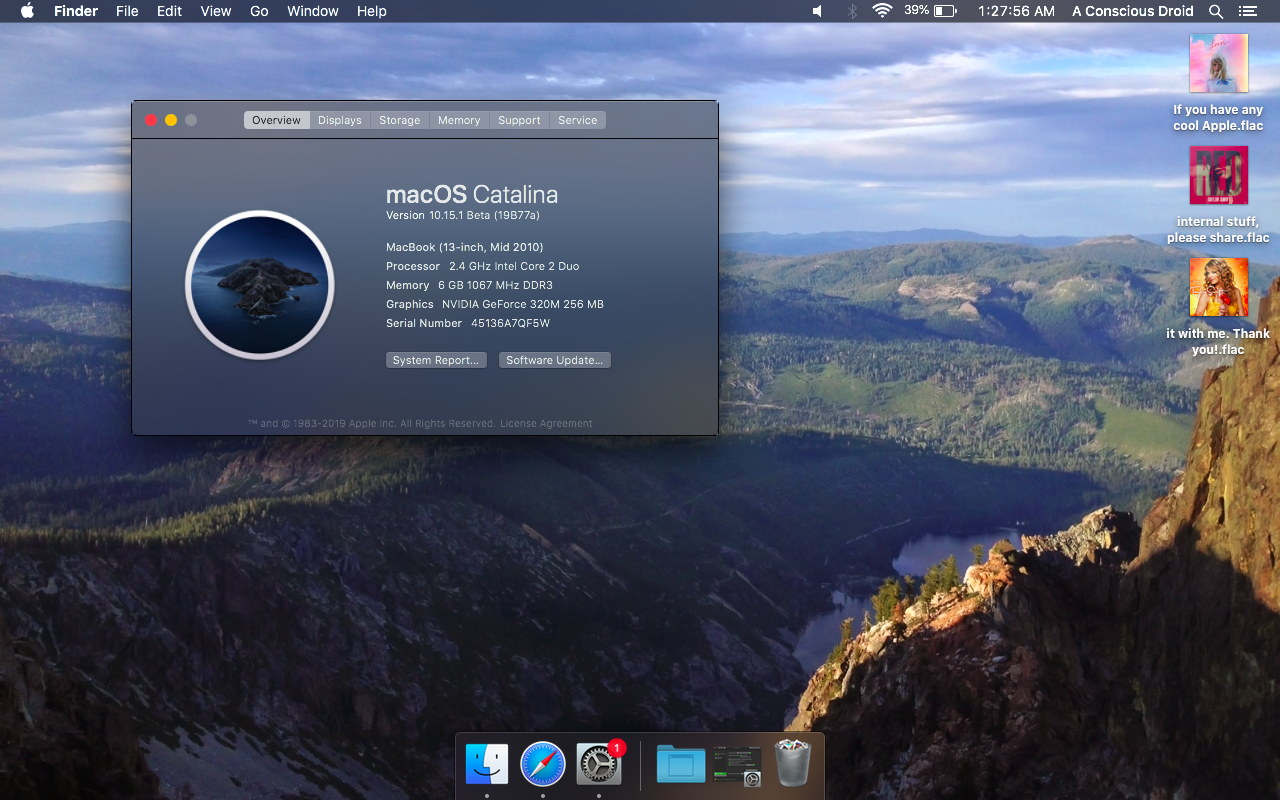Show Notification Center list icon
The image size is (1280, 800).
[x=1247, y=11]
